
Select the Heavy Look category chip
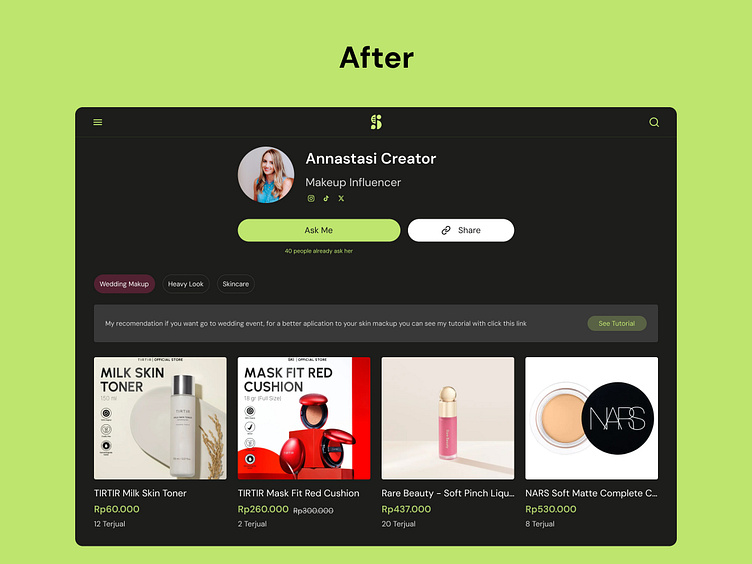tap(186, 284)
